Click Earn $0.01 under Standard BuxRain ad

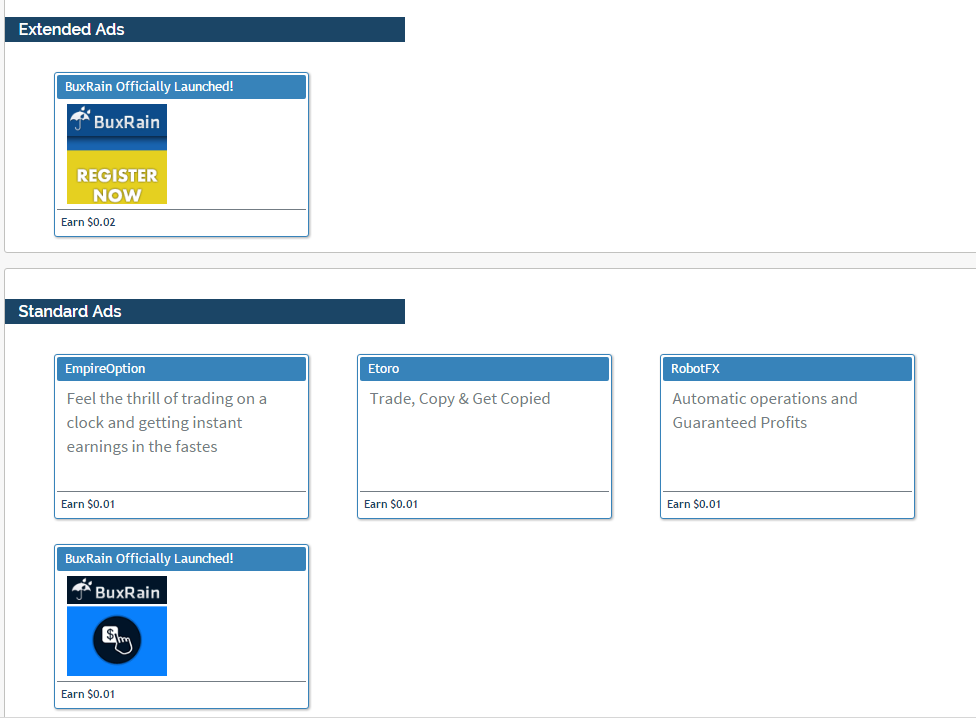(88, 694)
